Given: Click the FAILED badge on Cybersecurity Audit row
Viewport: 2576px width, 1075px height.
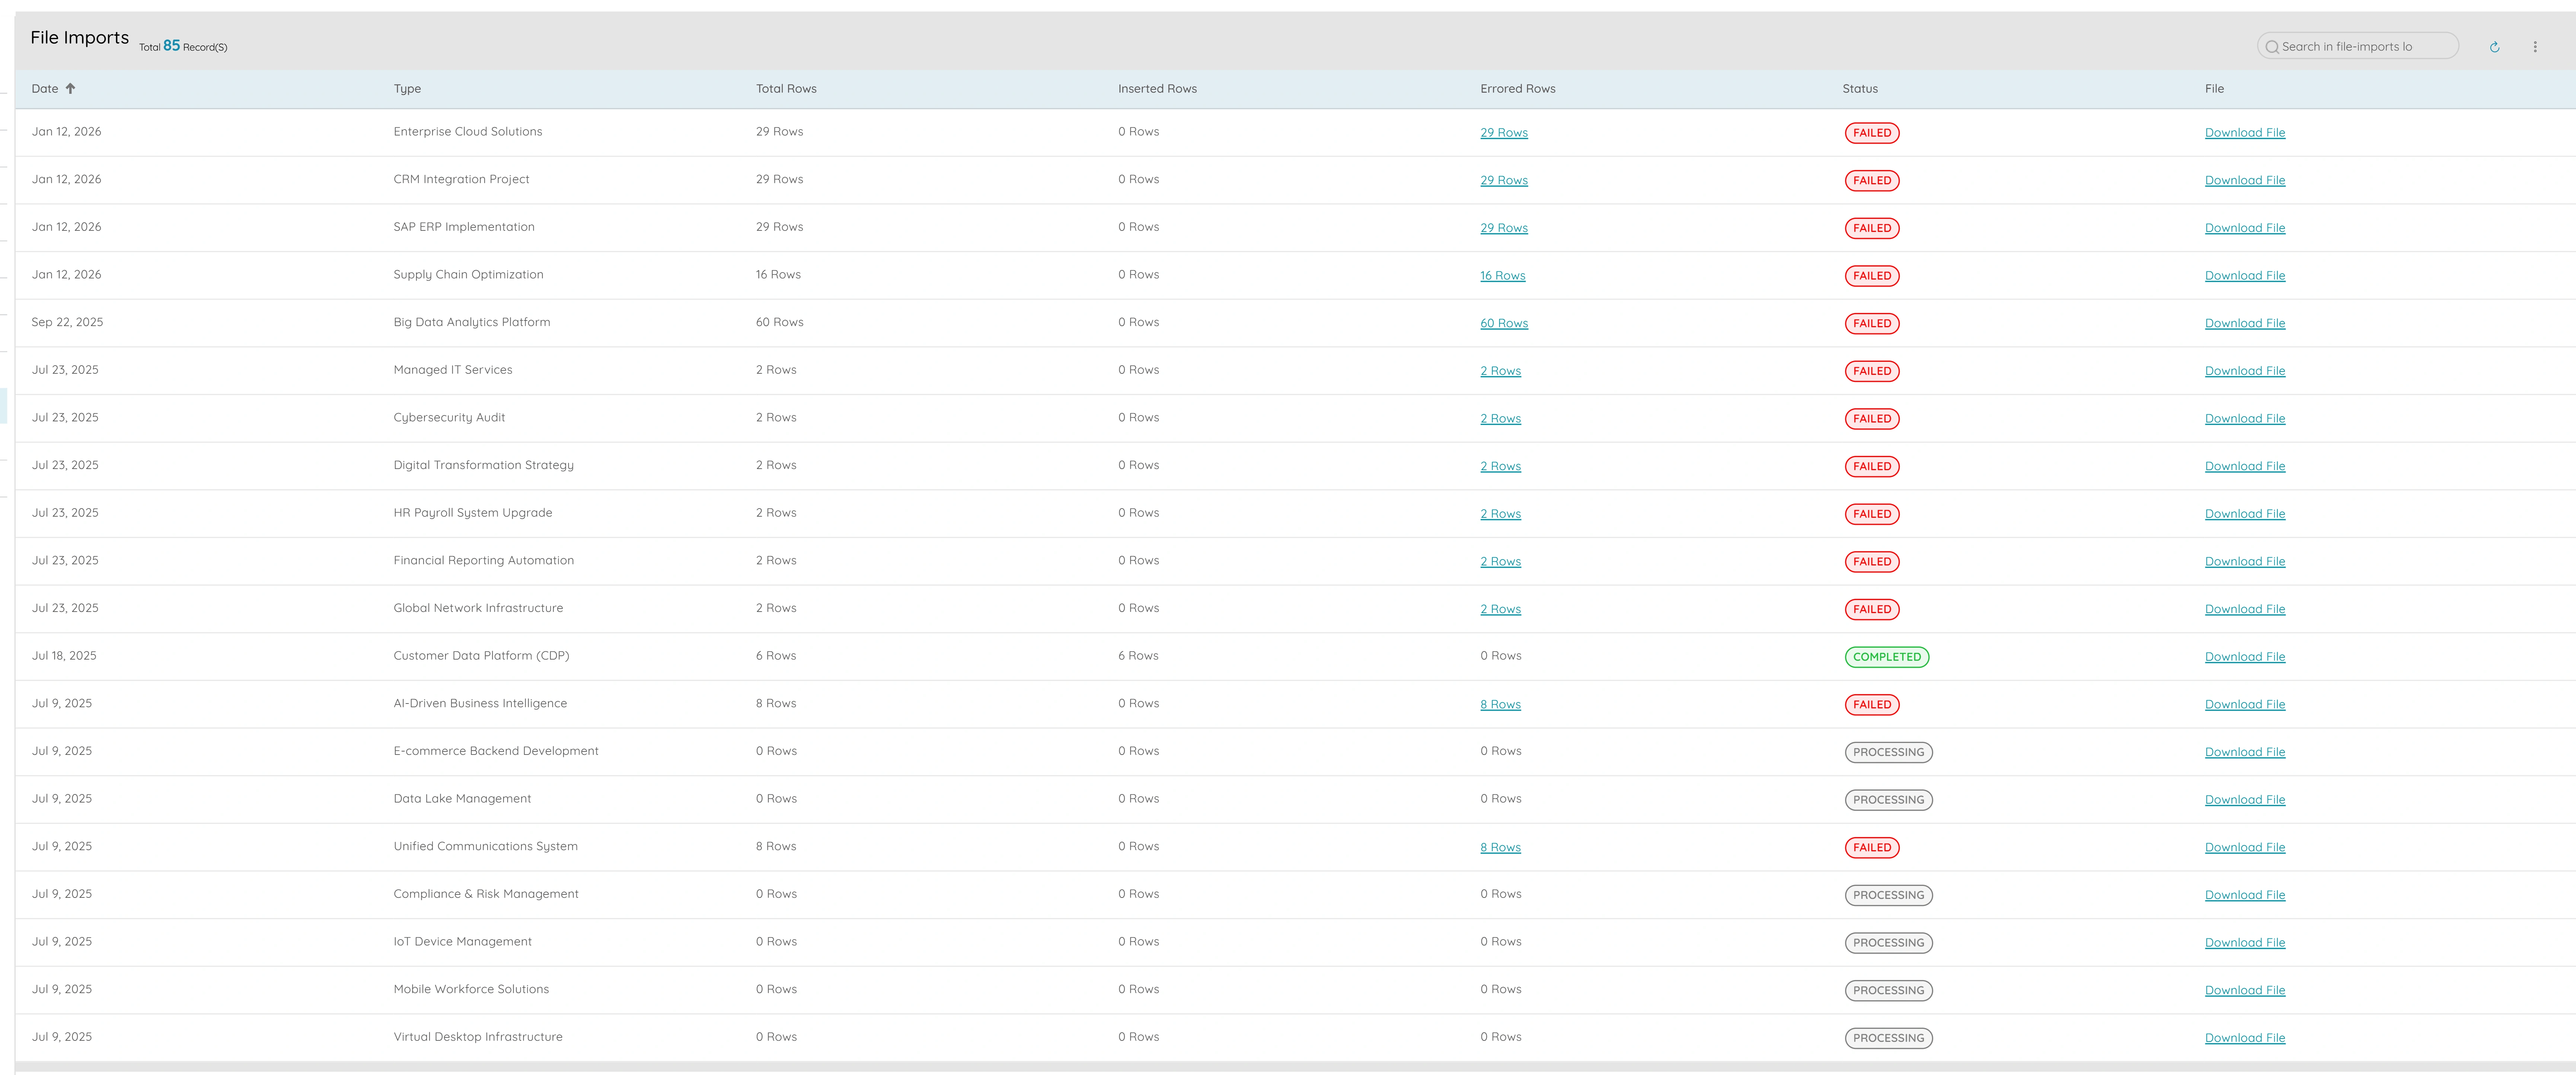Looking at the screenshot, I should [1872, 418].
